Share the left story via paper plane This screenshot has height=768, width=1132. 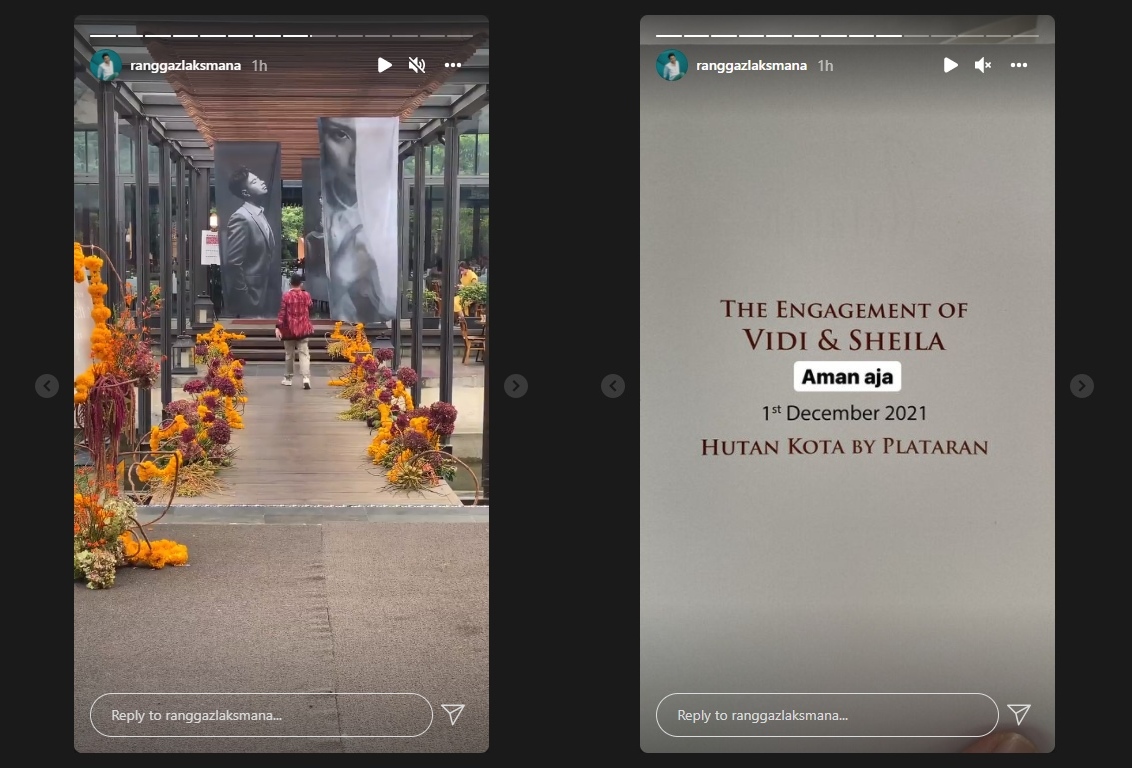453,714
